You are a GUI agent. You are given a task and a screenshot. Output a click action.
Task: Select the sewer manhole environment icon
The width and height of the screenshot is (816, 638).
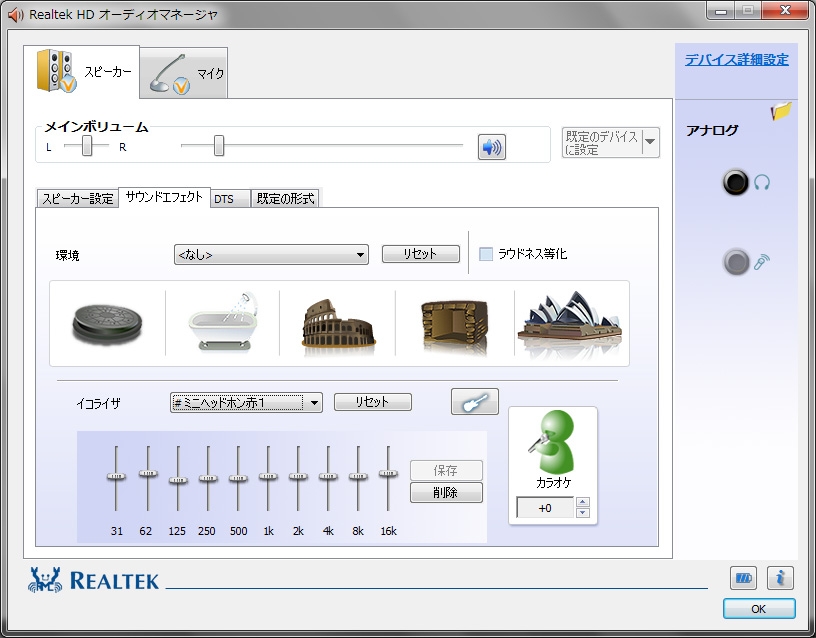[108, 323]
